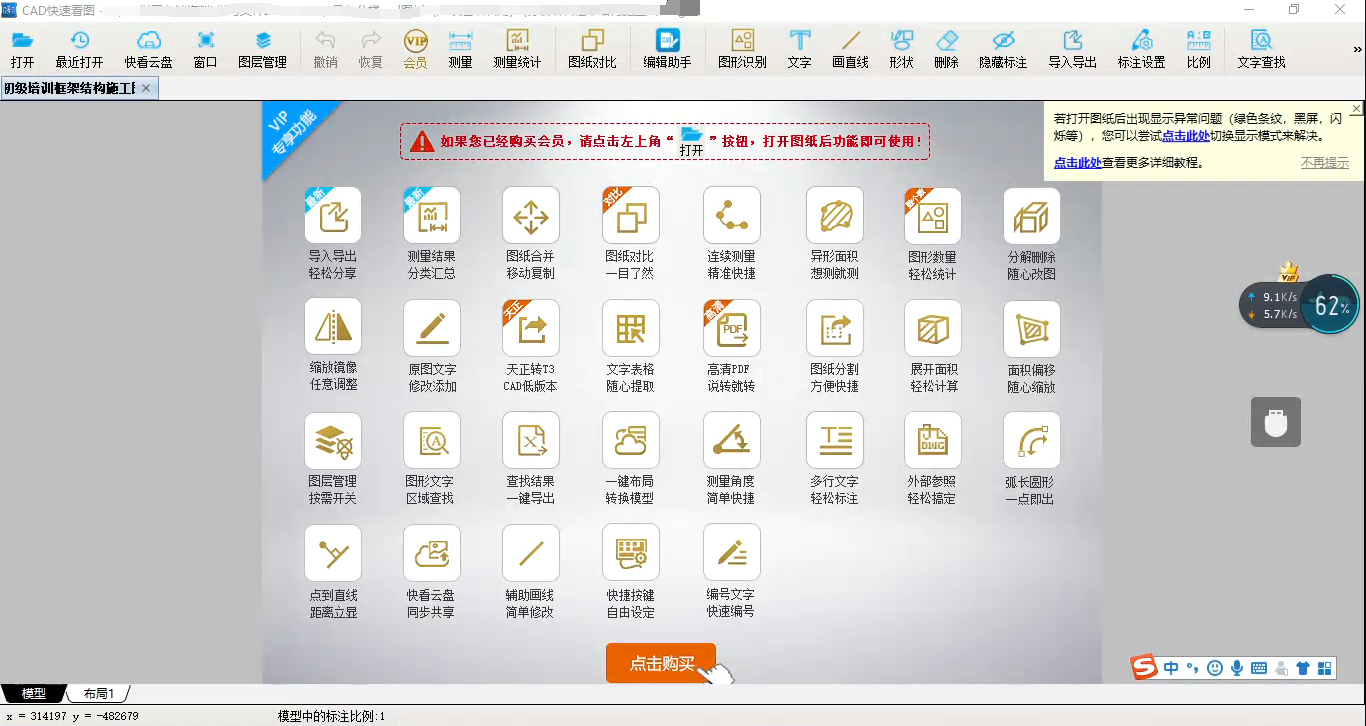Click the 查找结果 一键导出 feature card
The image size is (1366, 726).
click(x=531, y=459)
